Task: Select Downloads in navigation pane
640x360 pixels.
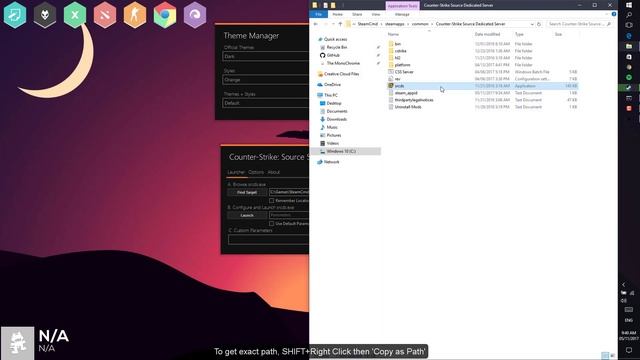Action: tap(336, 119)
